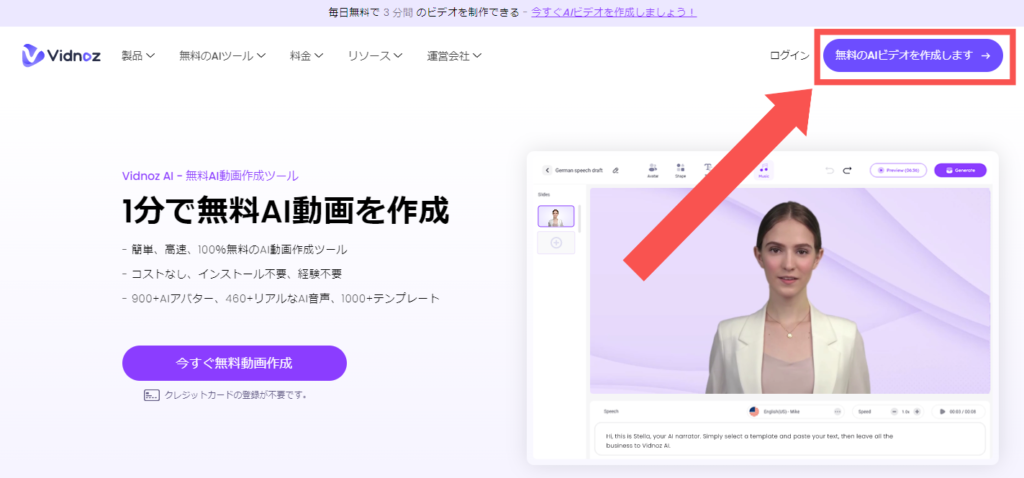Open the 製品 menu
This screenshot has width=1024, height=478.
138,56
